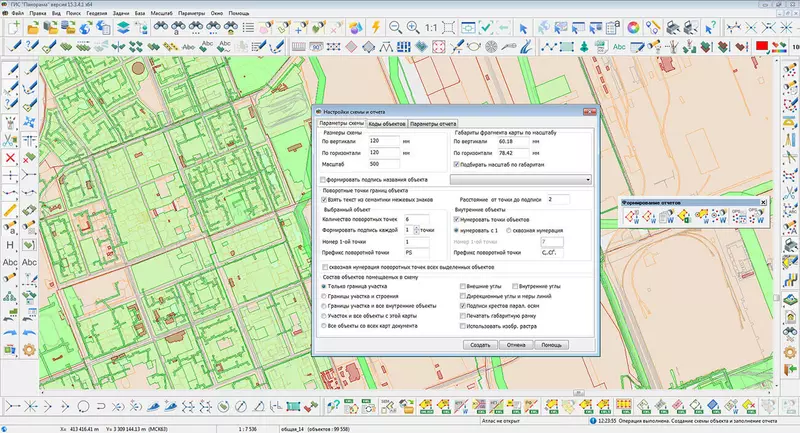
Task: Open the object name caption dropdown
Action: 586,179
